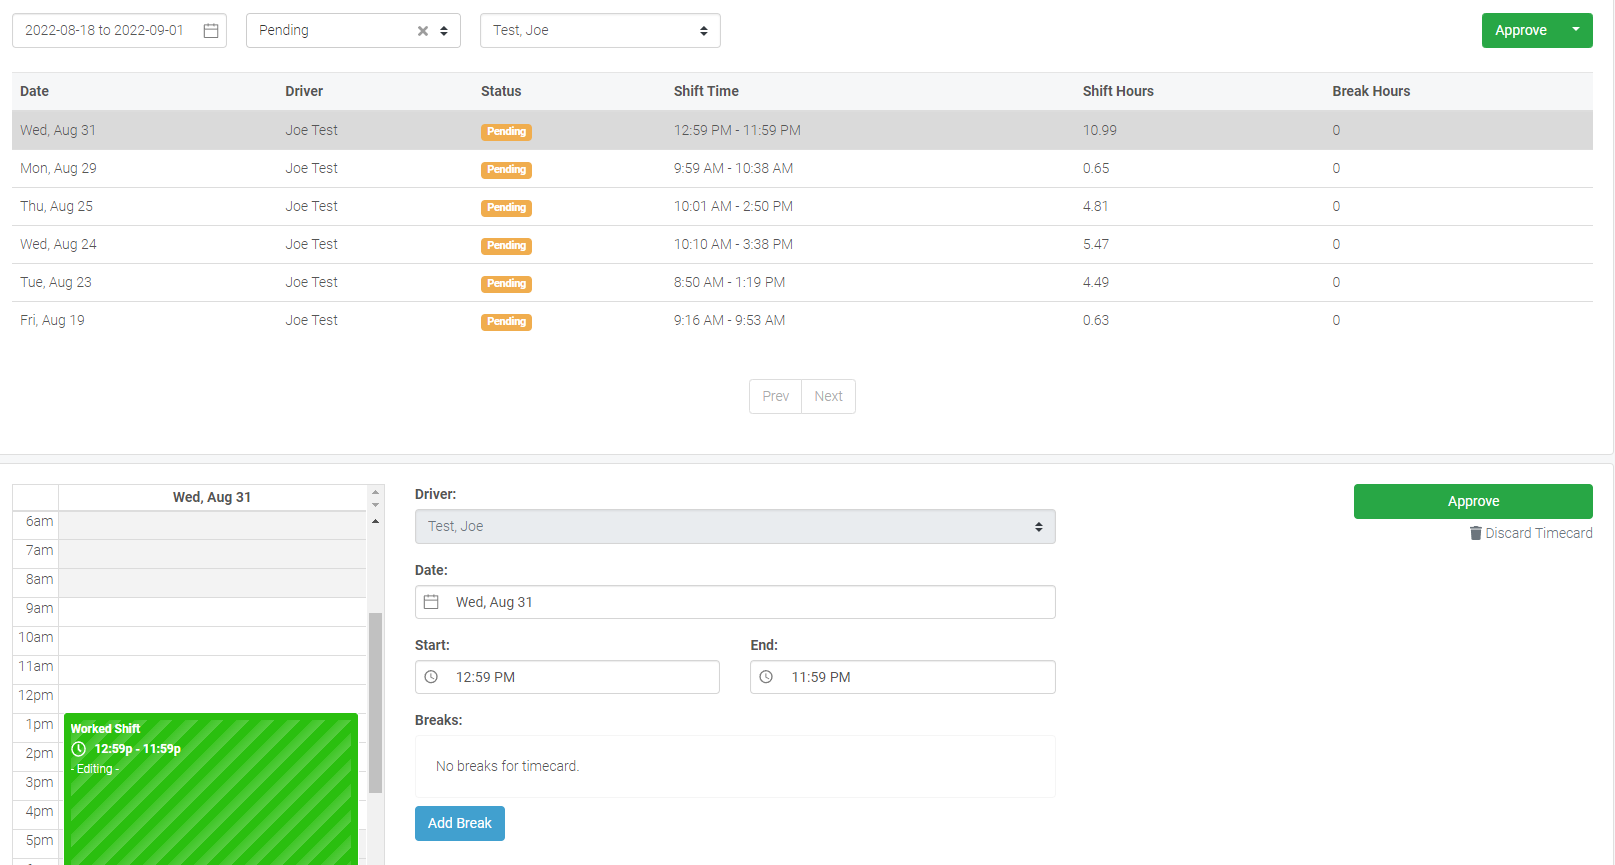Click the Start time field 12:59 PM

pyautogui.click(x=567, y=677)
